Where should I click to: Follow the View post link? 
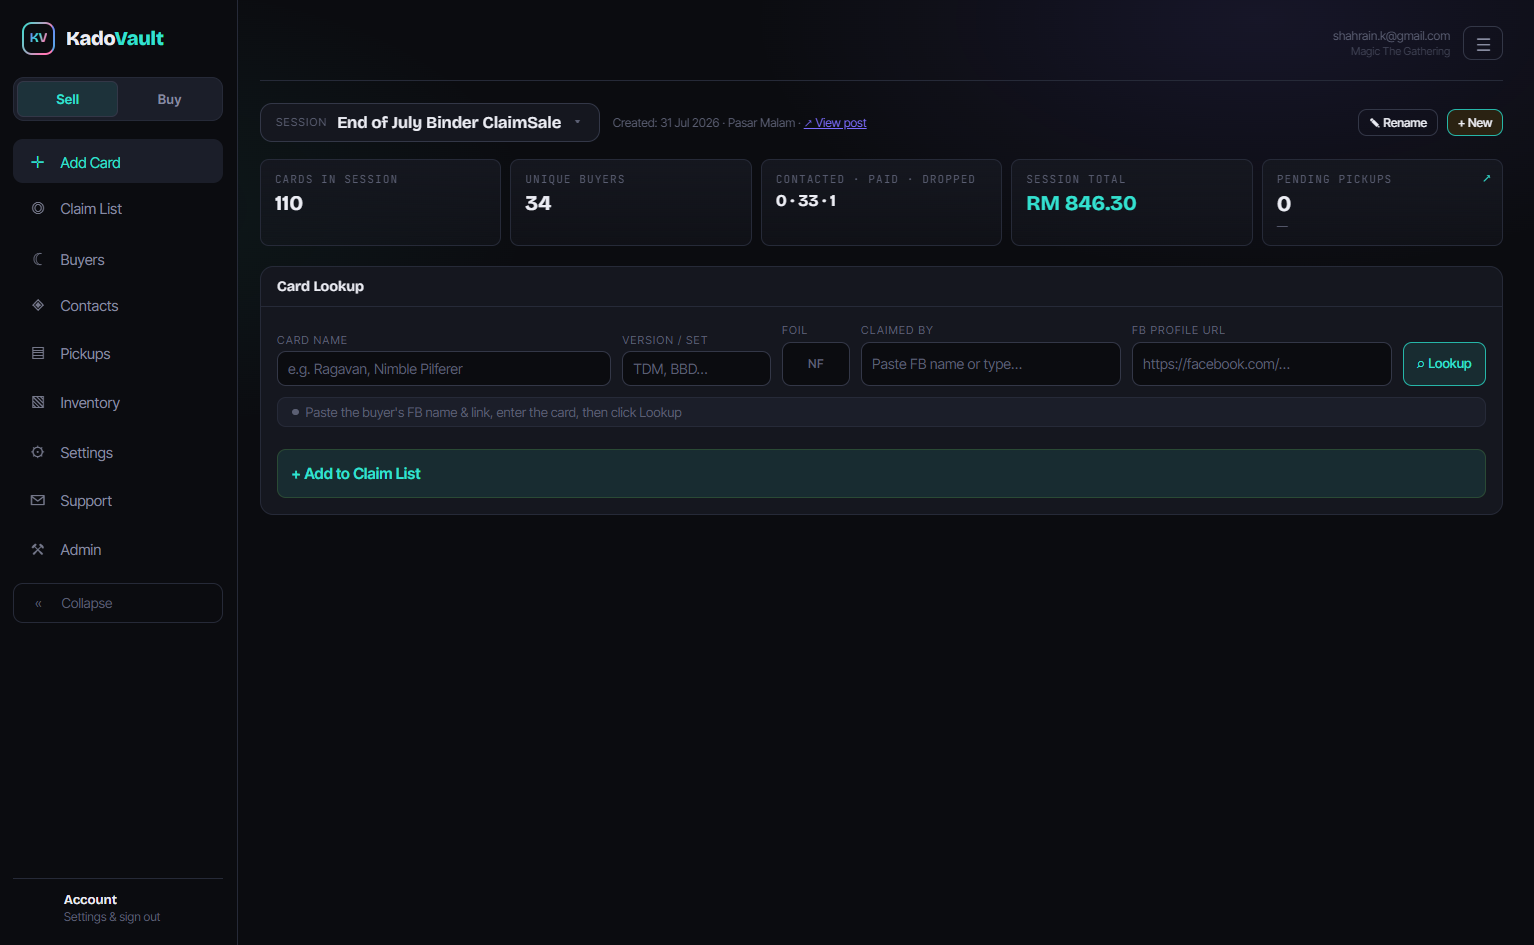[836, 123]
